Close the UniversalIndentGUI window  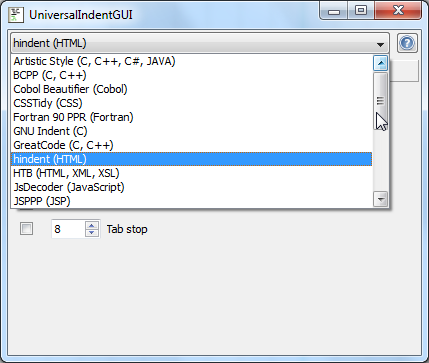click(x=398, y=11)
